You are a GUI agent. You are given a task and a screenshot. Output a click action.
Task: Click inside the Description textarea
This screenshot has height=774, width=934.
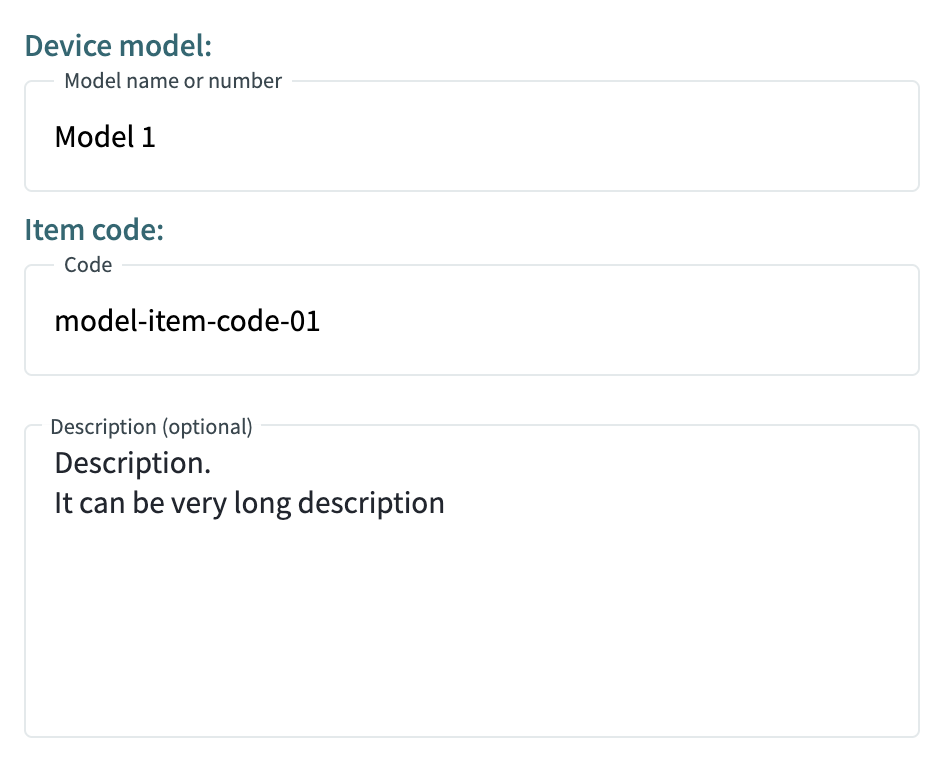472,581
